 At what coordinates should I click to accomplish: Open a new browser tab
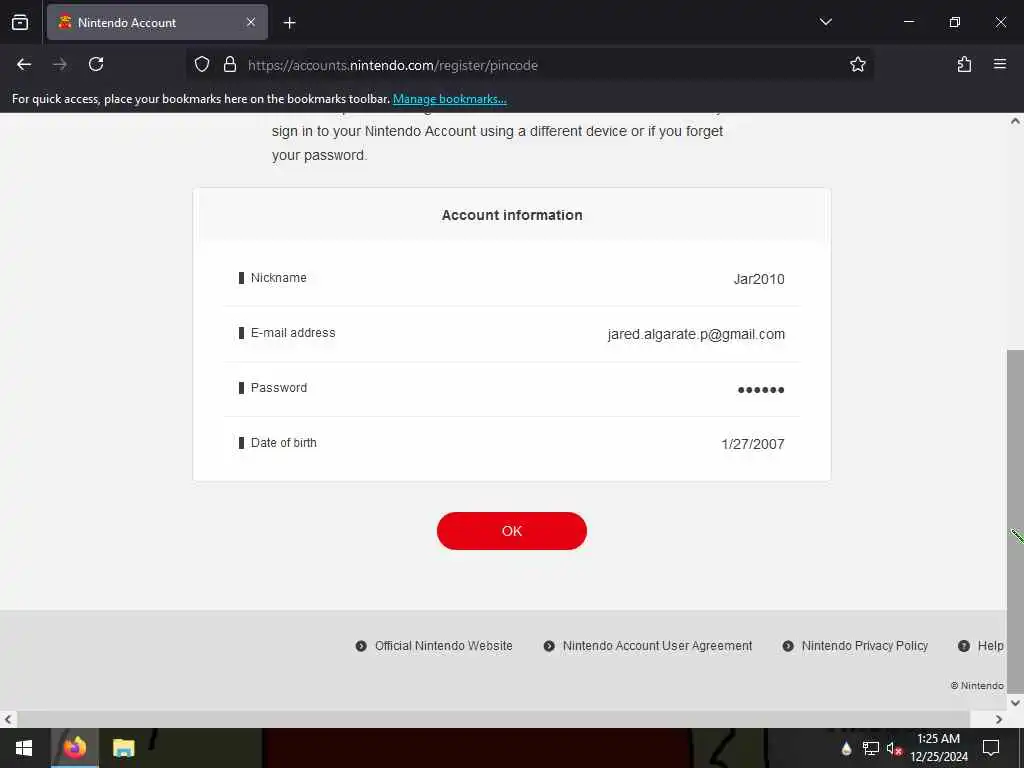[x=289, y=23]
